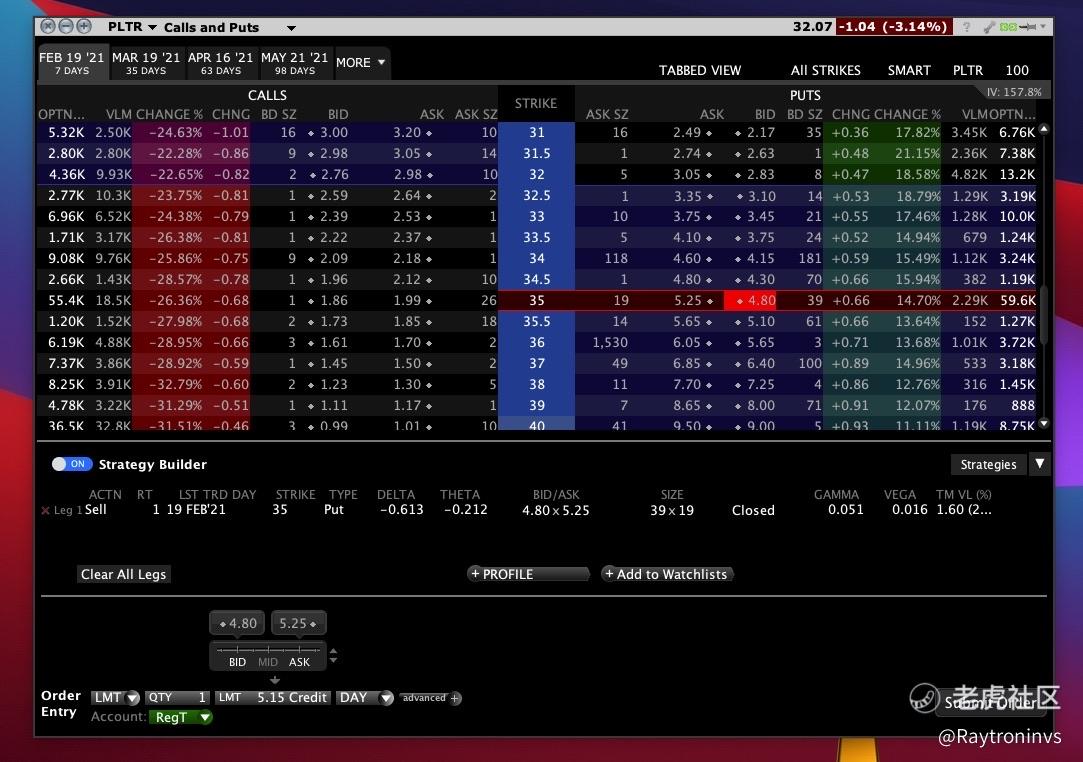Screen dimensions: 1083x762
Task: Click the SMART exchange selector
Action: pos(909,70)
